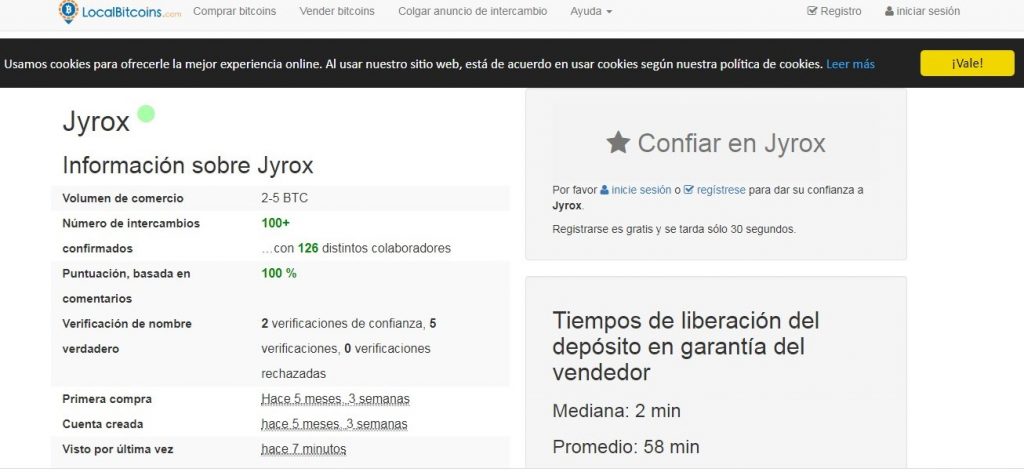Click the Mediana: 2 min text
This screenshot has width=1024, height=472.
pyautogui.click(x=616, y=411)
